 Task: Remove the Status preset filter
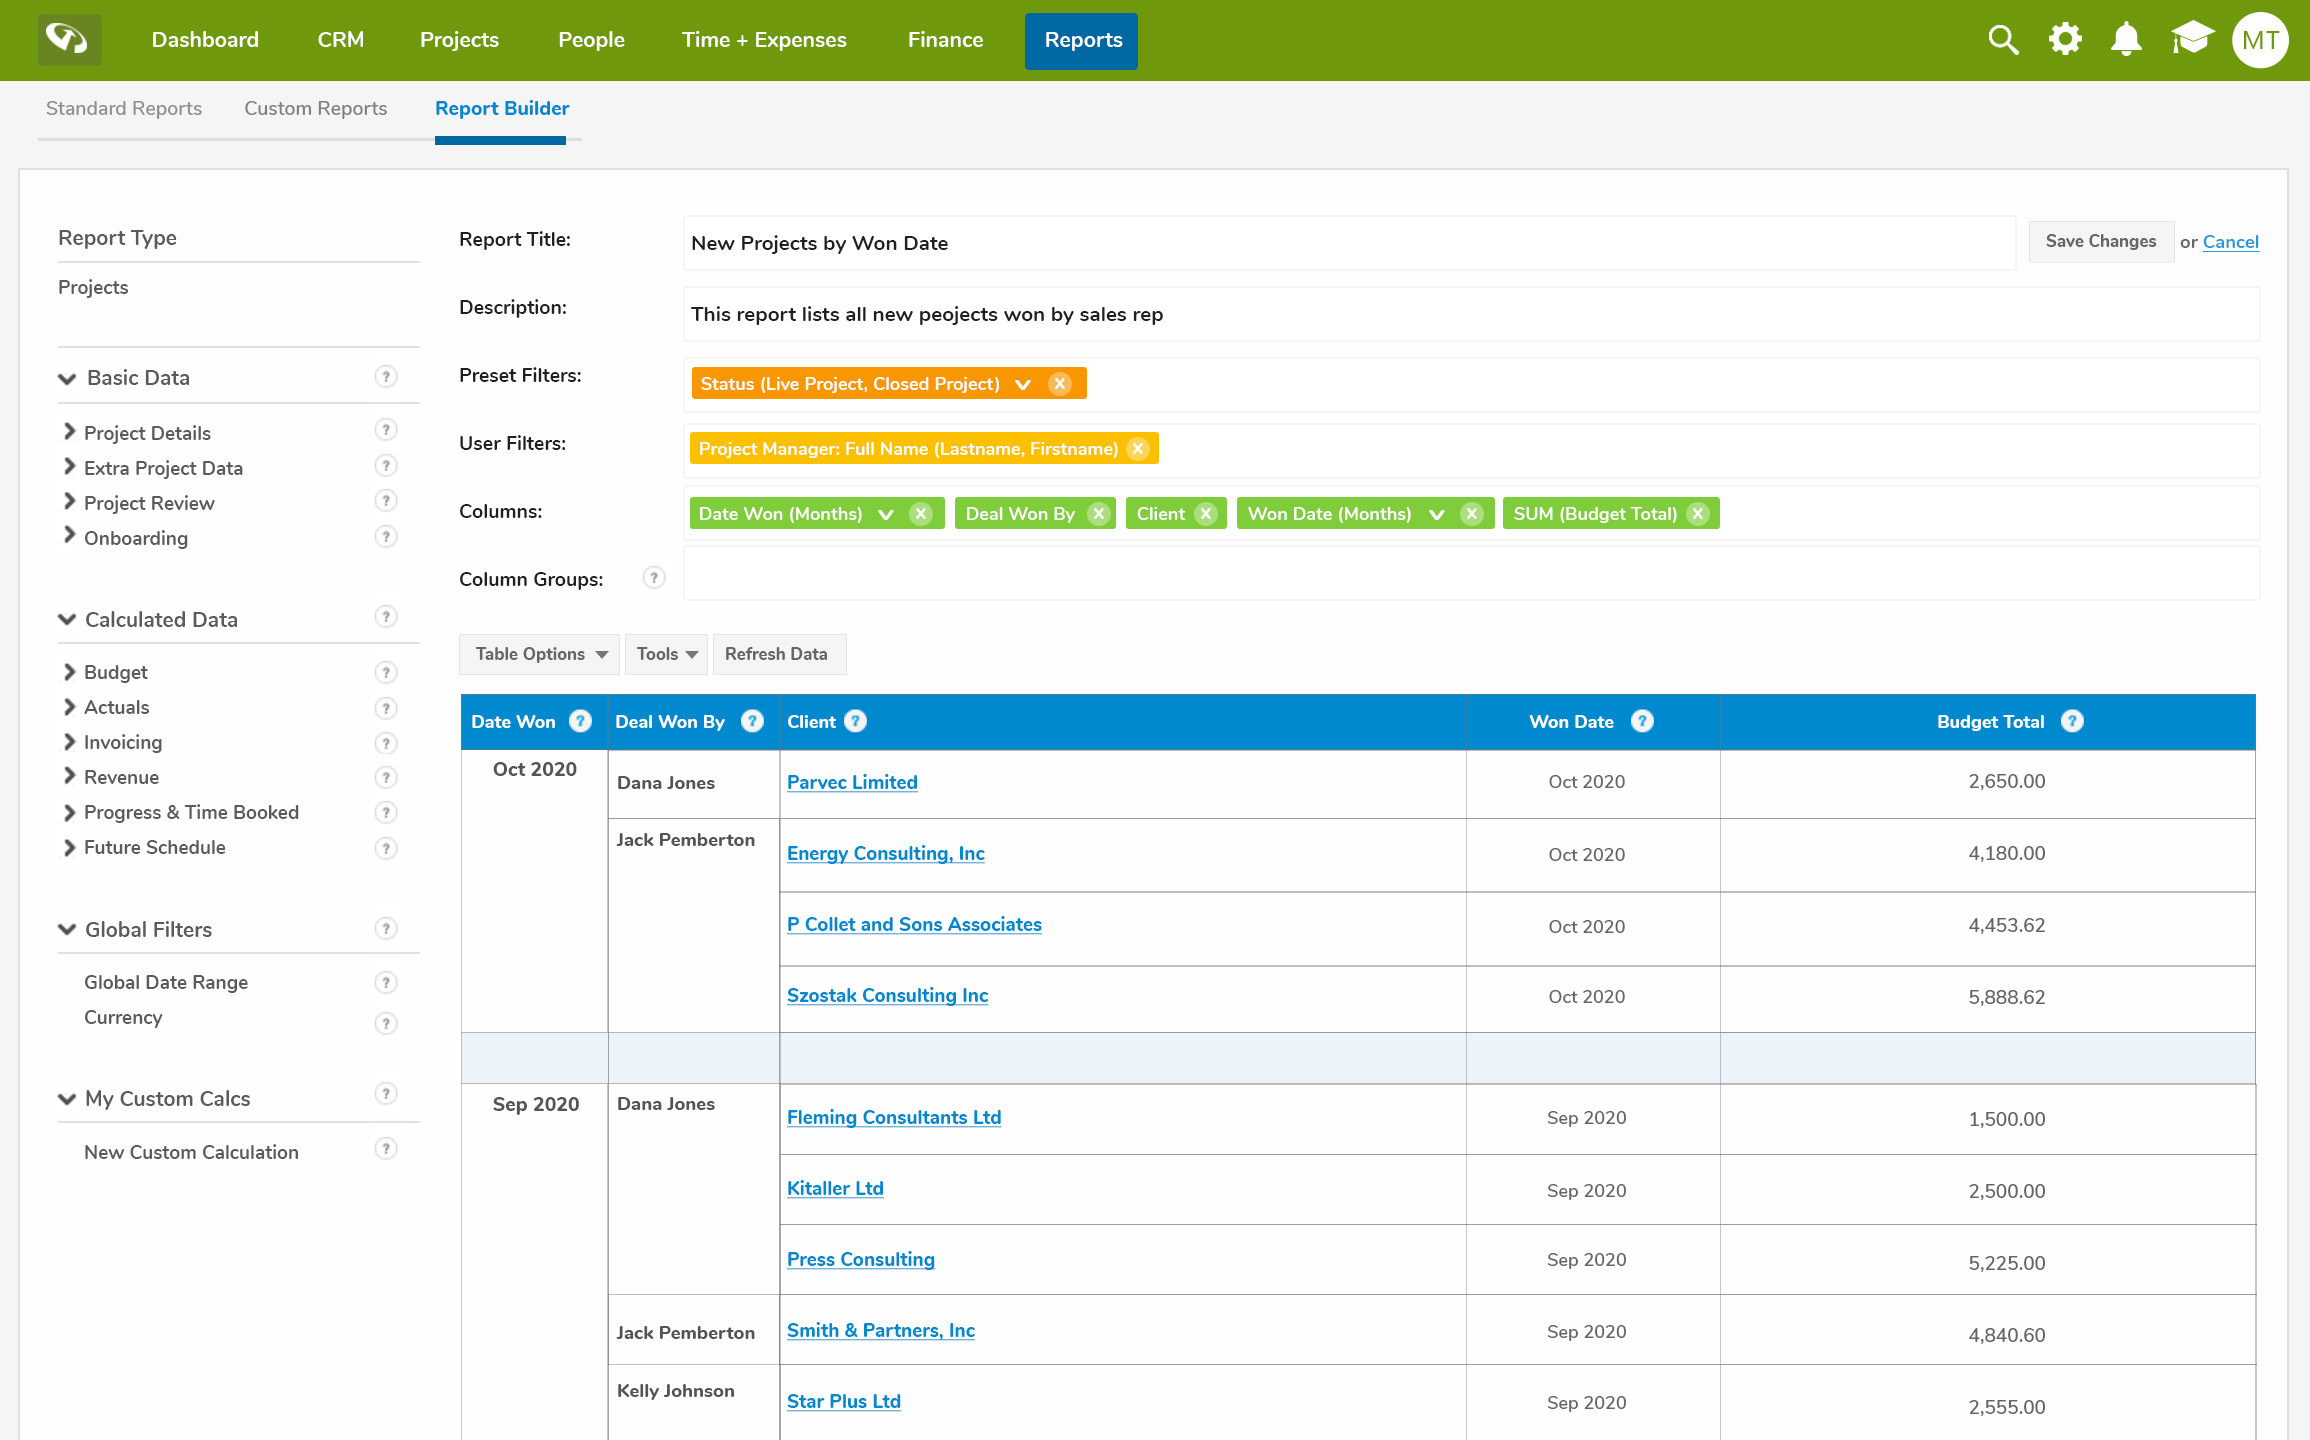[1060, 384]
